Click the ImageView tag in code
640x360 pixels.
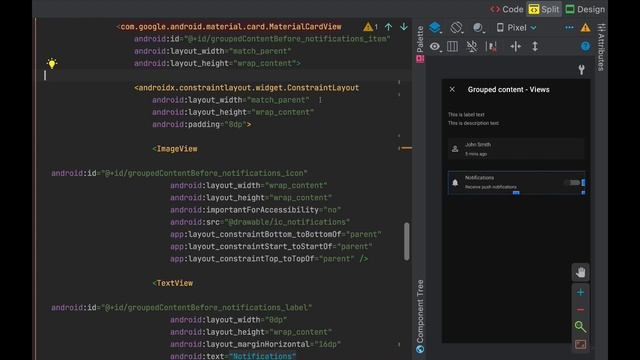click(175, 149)
